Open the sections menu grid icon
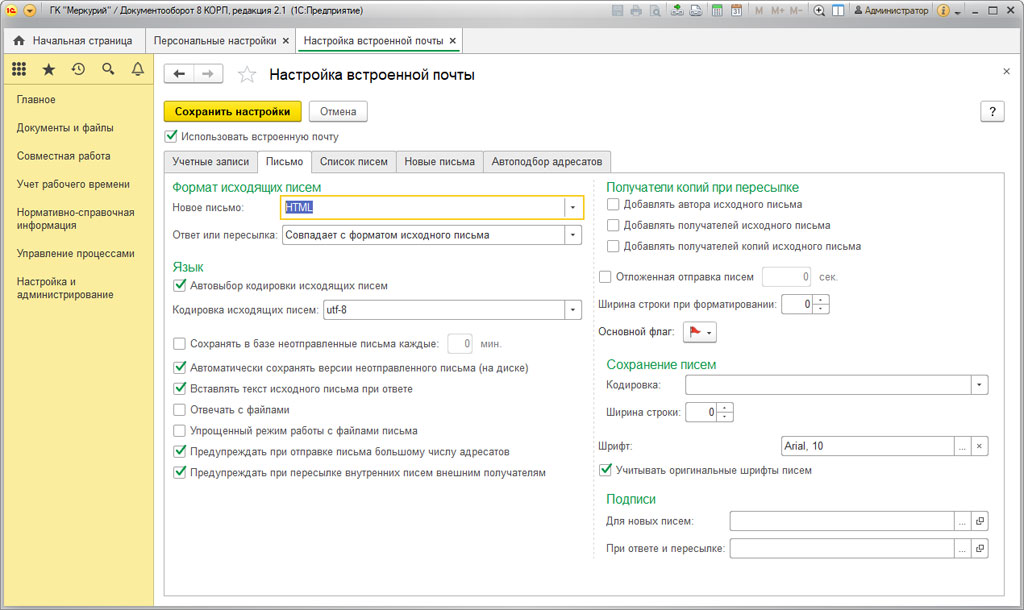 (x=19, y=69)
